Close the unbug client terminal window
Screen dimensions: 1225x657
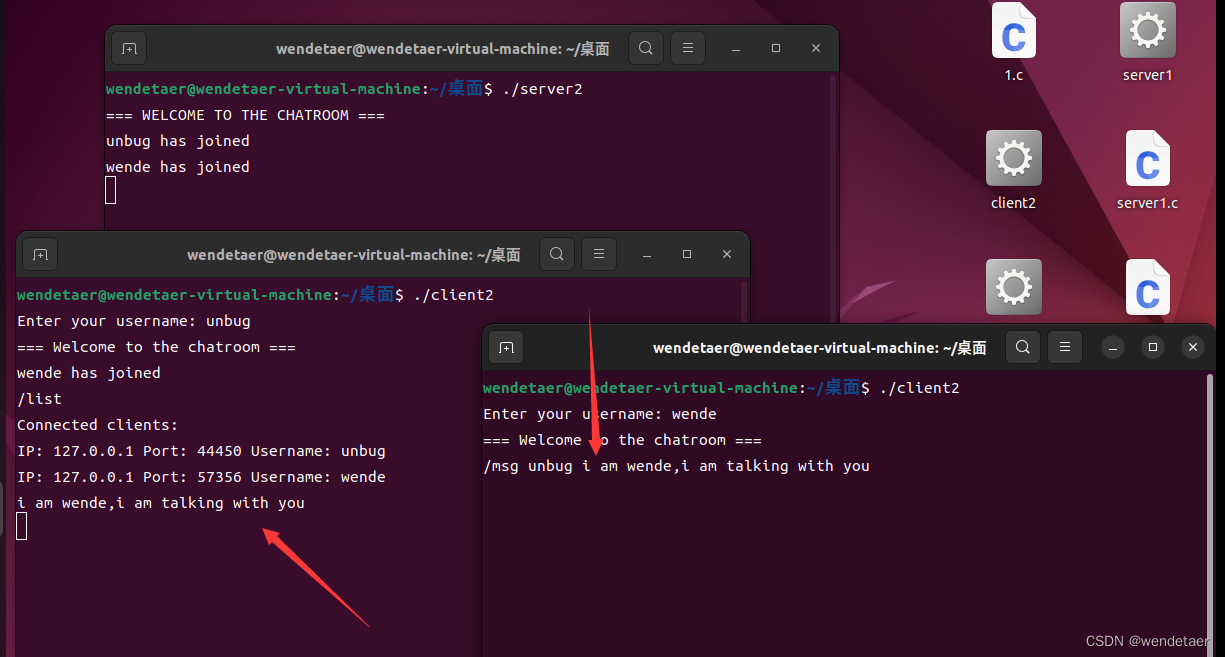tap(727, 254)
